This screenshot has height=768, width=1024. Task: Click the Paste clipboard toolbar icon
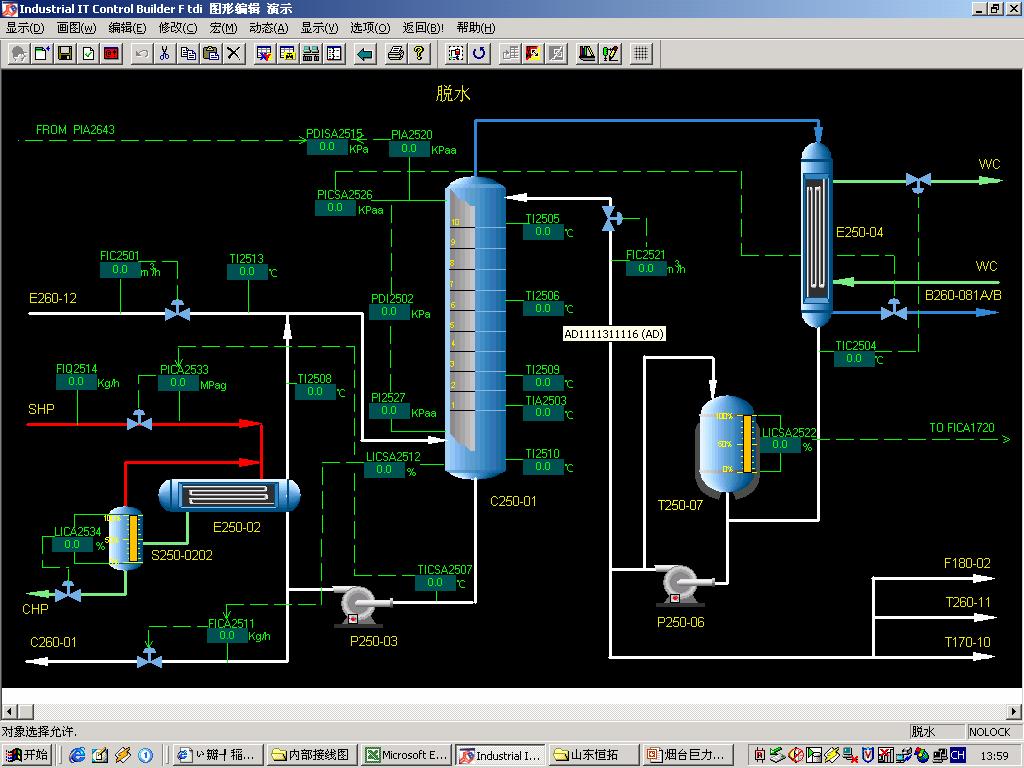[x=211, y=53]
